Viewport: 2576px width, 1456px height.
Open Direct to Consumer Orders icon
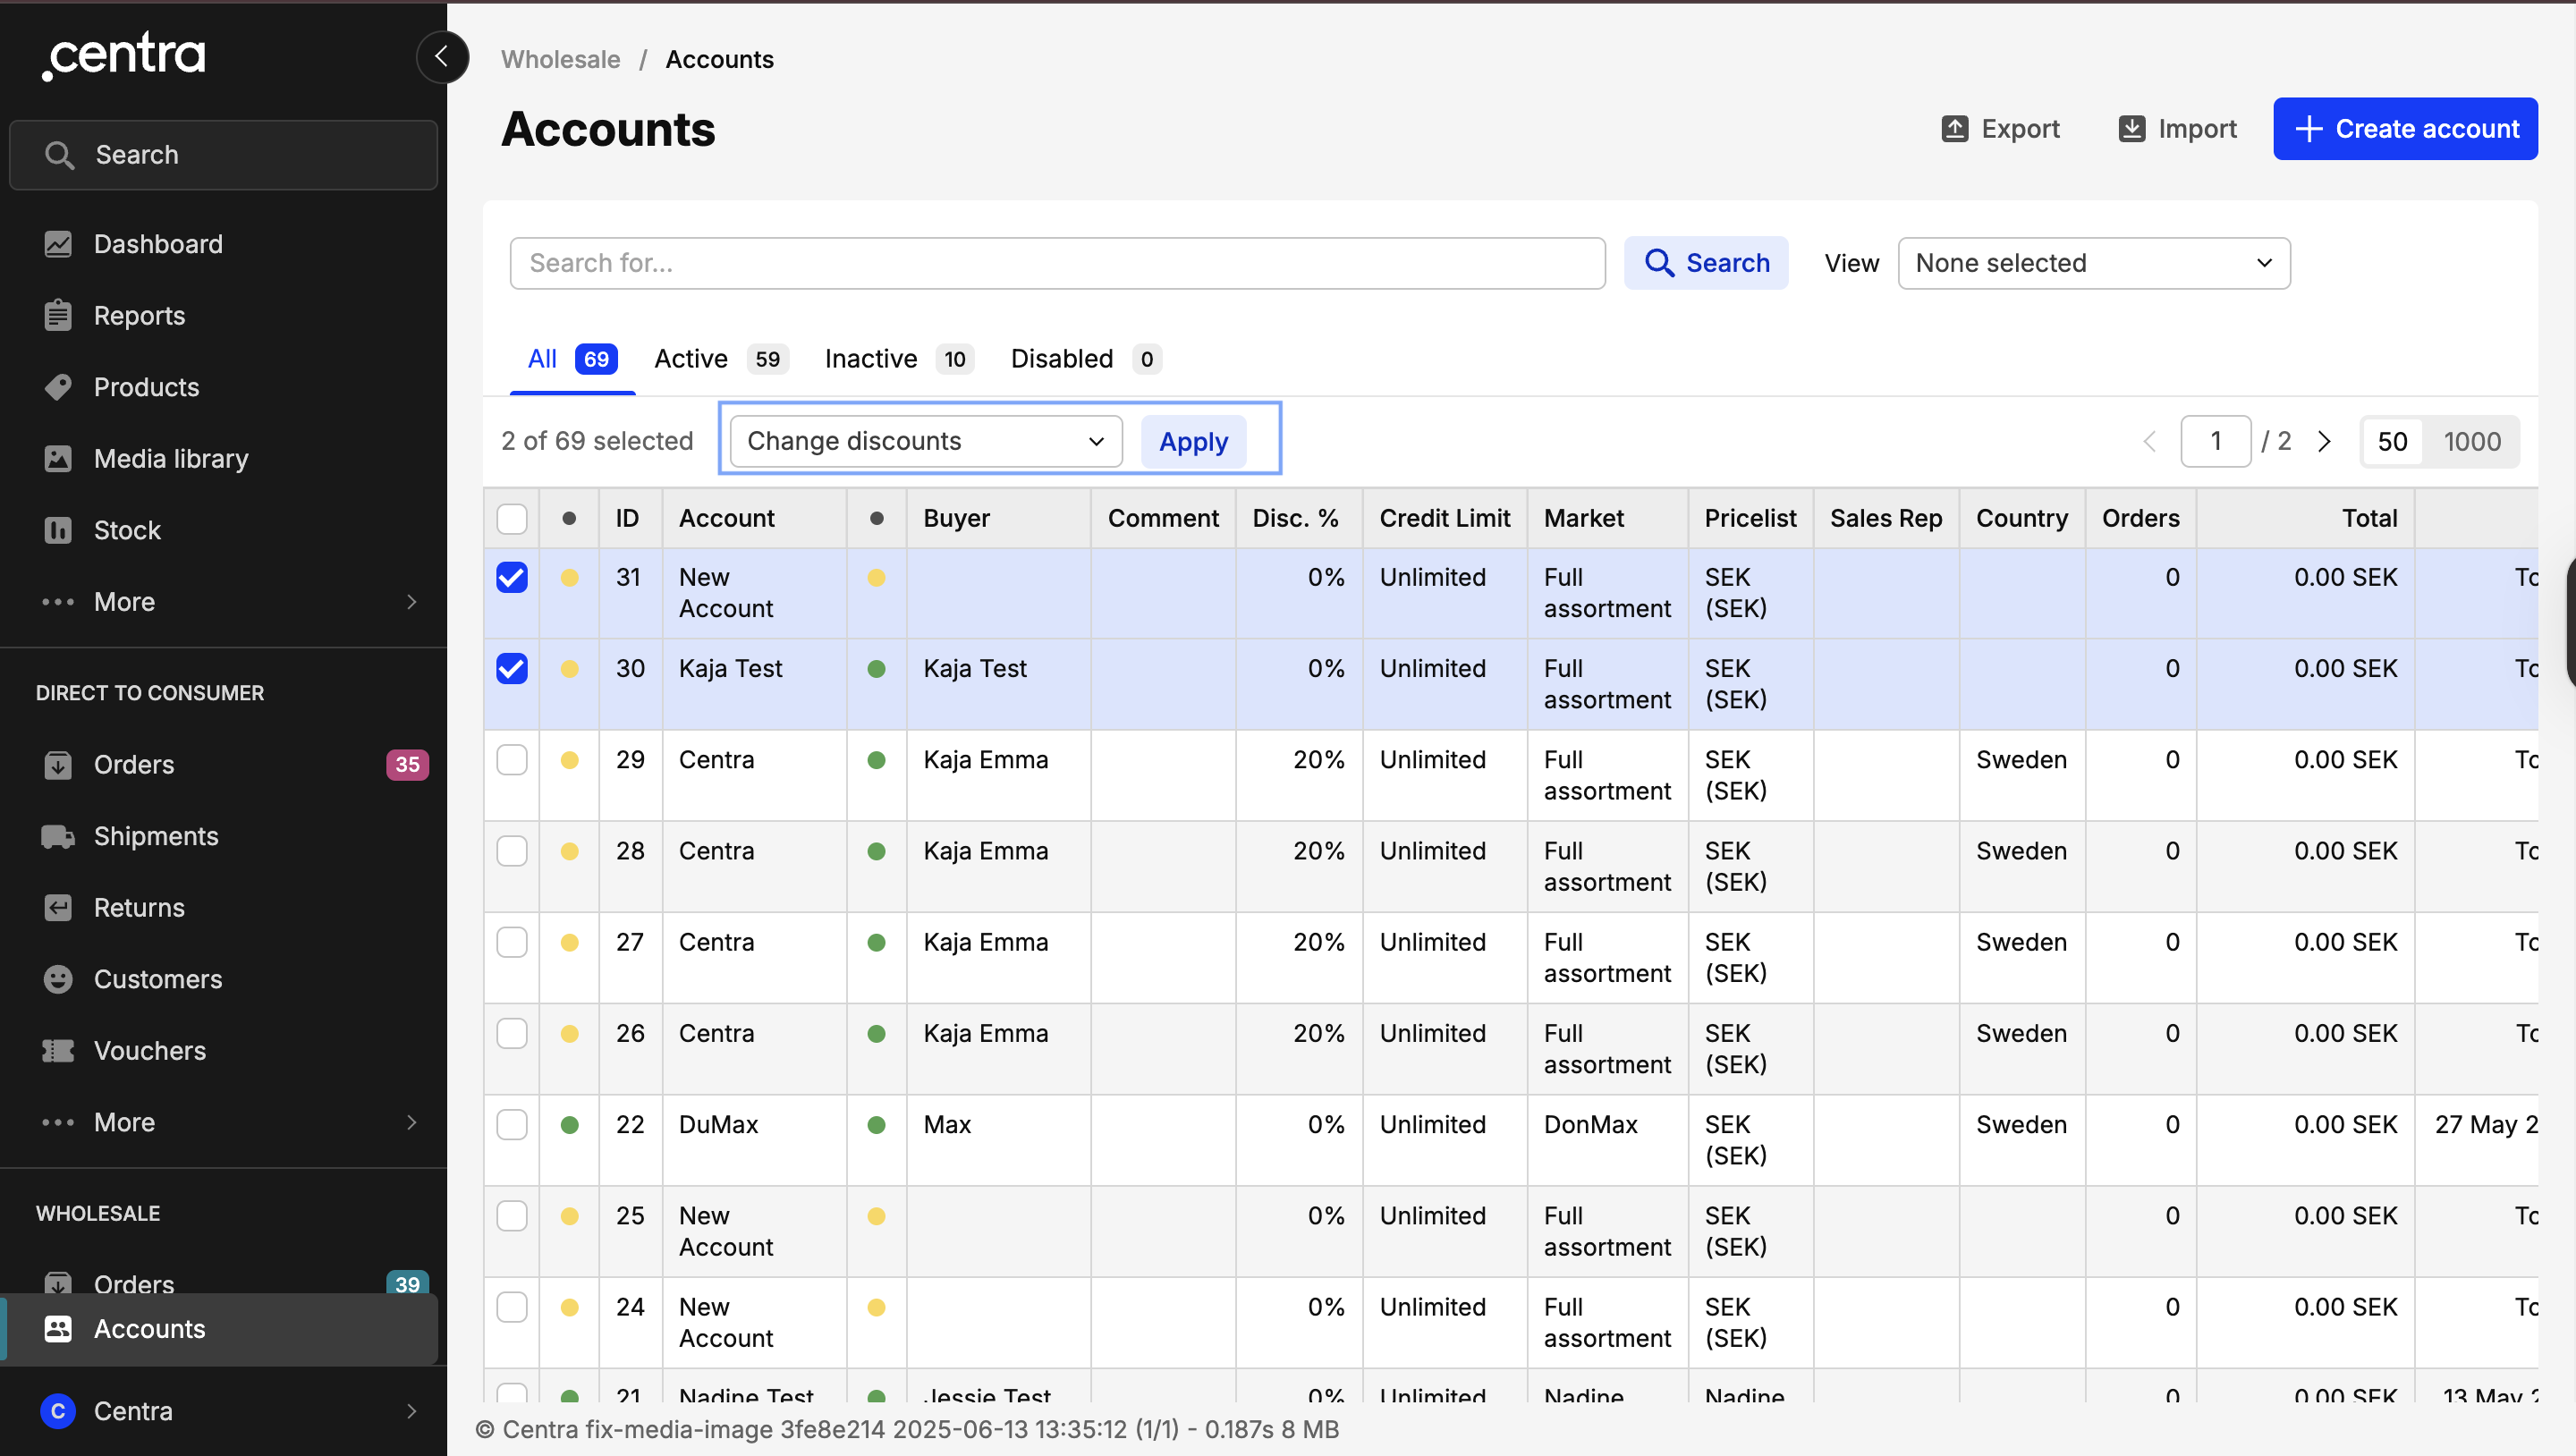pos(58,764)
